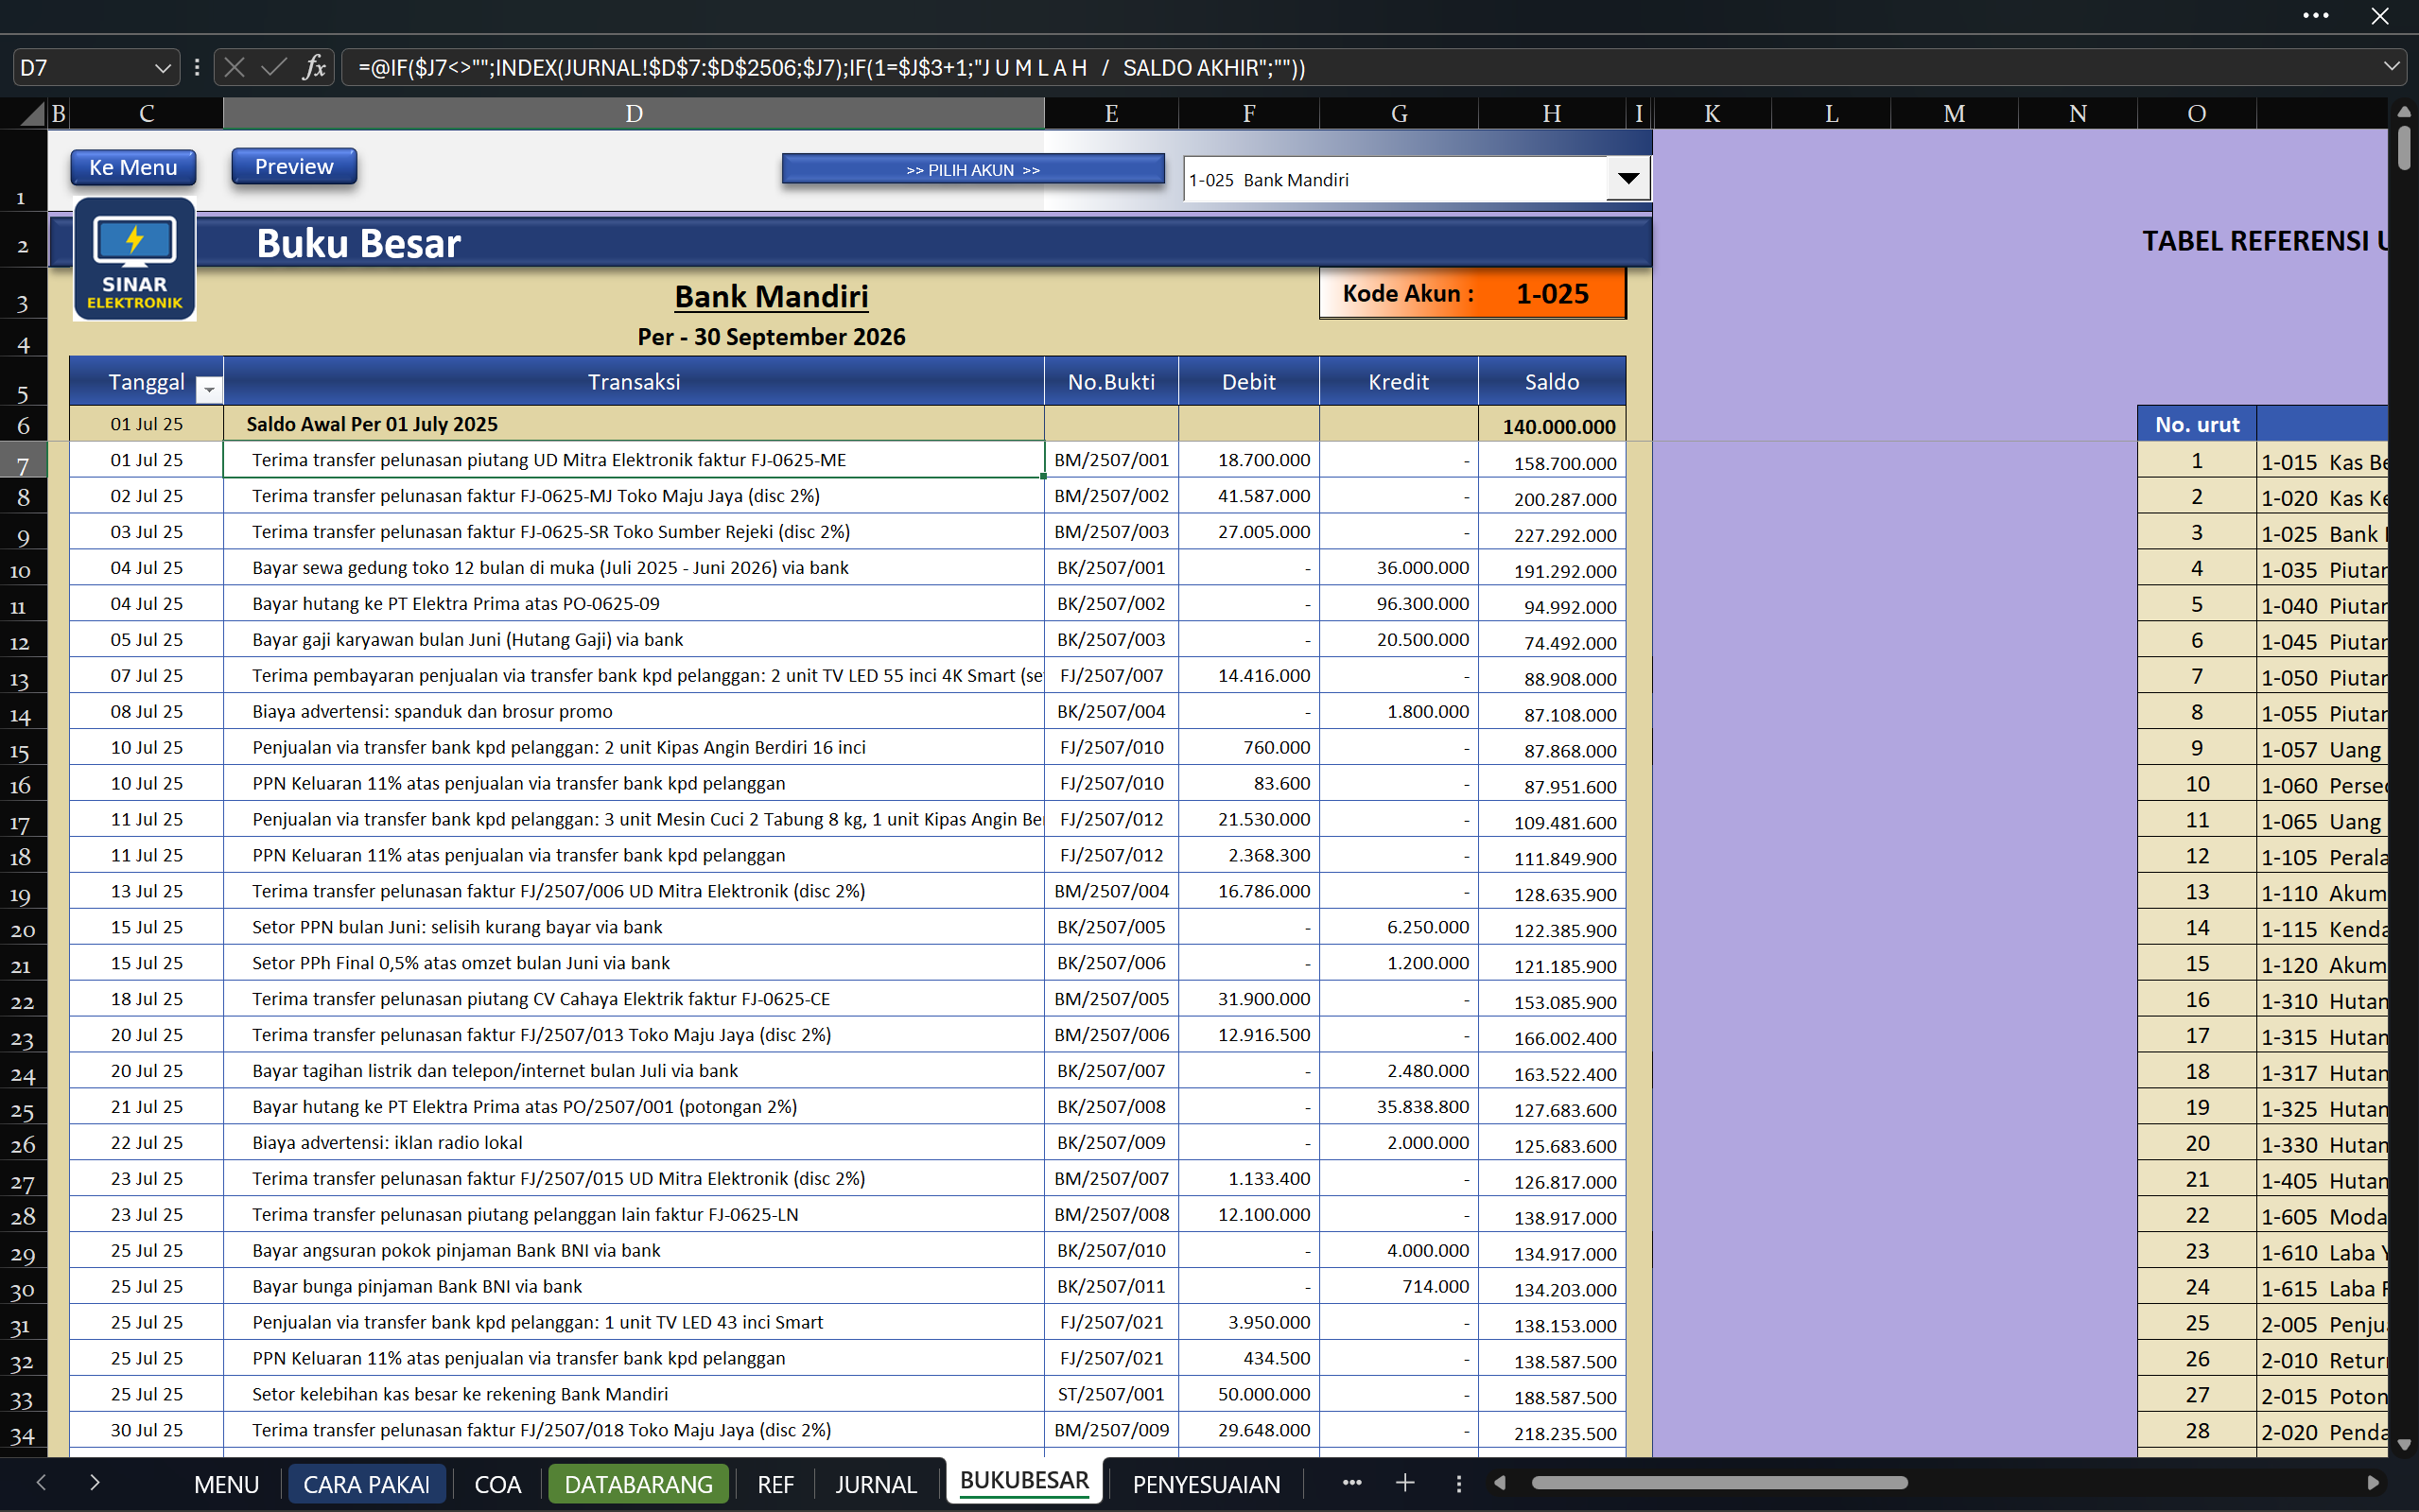Expand the formula bar chevron
Image resolution: width=2419 pixels, height=1512 pixels.
tap(2391, 67)
